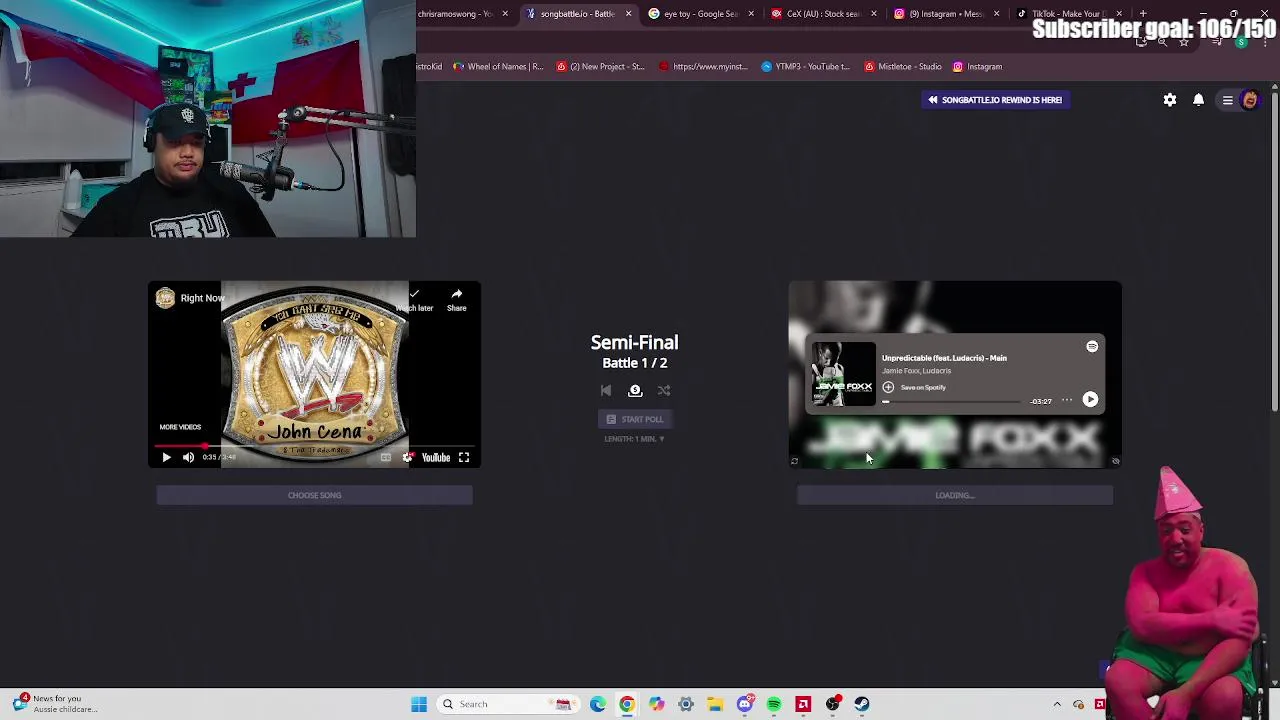The image size is (1280, 720).
Task: Open File Explorer from taskbar
Action: (x=715, y=704)
